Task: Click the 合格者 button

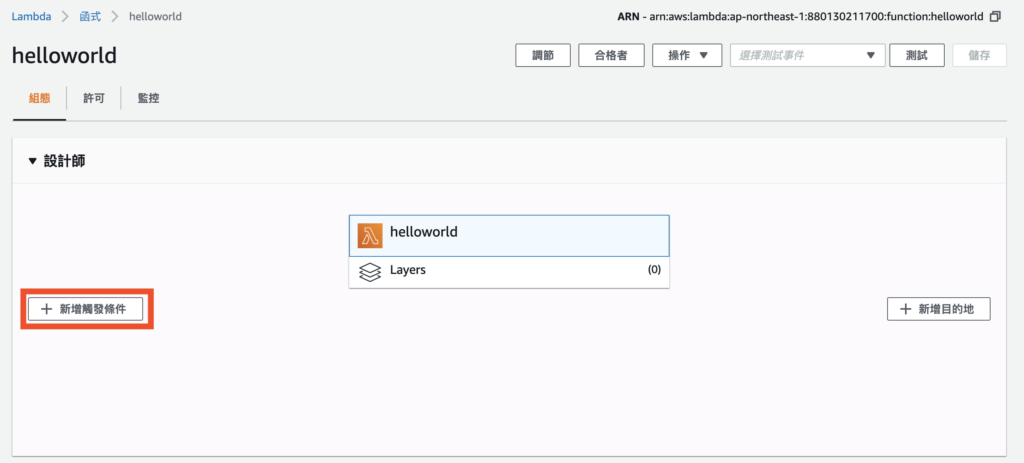Action: coord(612,56)
